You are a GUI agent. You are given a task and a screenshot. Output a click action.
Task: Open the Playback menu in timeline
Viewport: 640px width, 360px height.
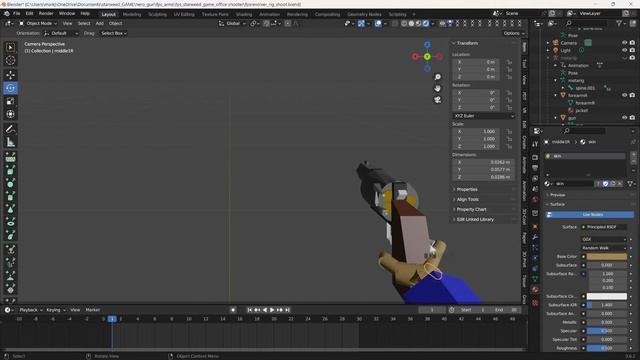[x=30, y=310]
